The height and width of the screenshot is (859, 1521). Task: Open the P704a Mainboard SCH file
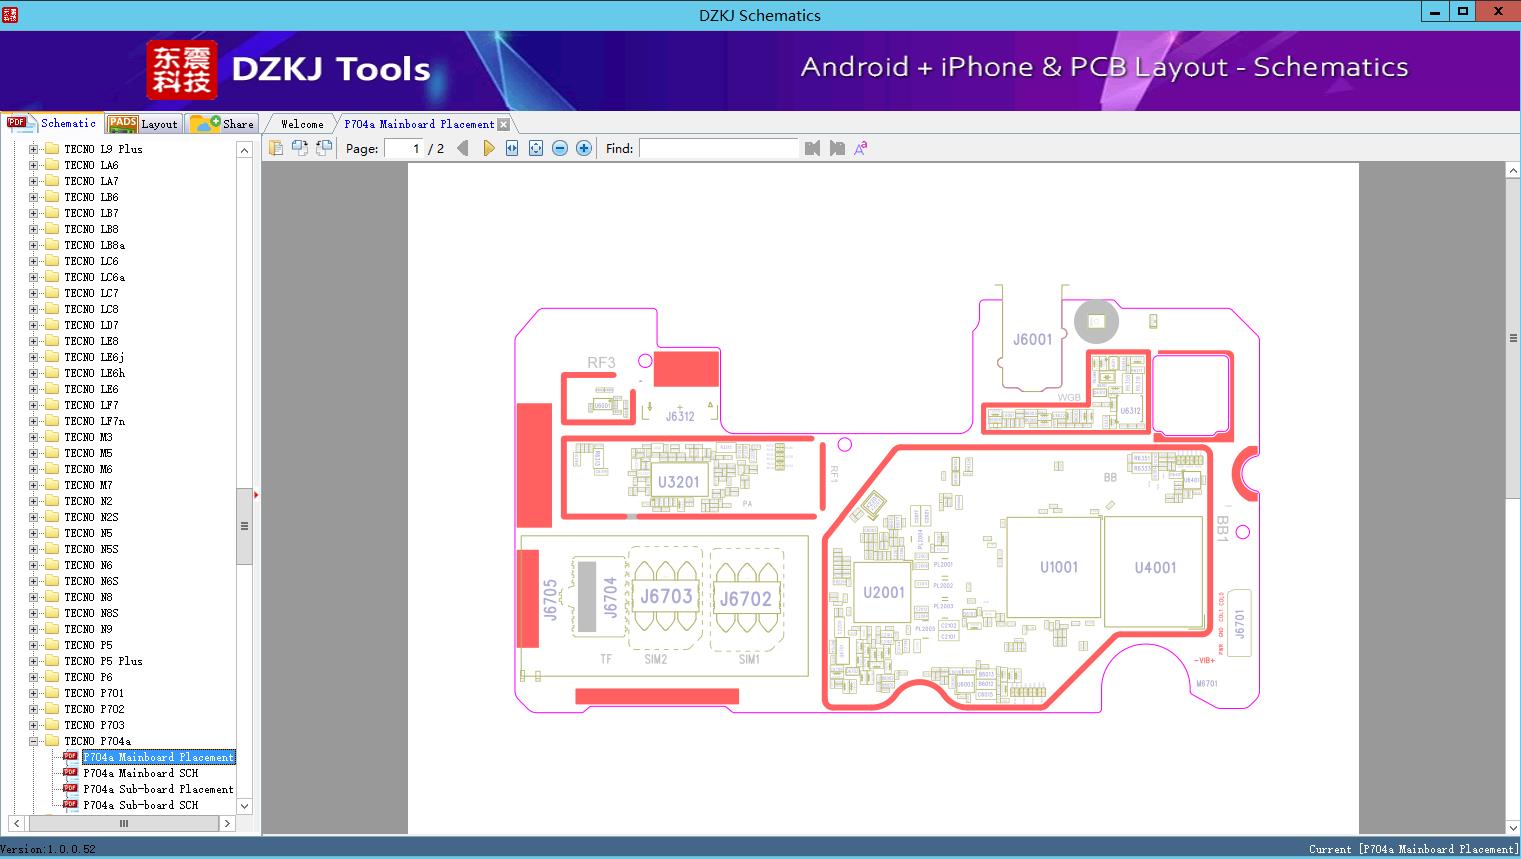pos(141,773)
